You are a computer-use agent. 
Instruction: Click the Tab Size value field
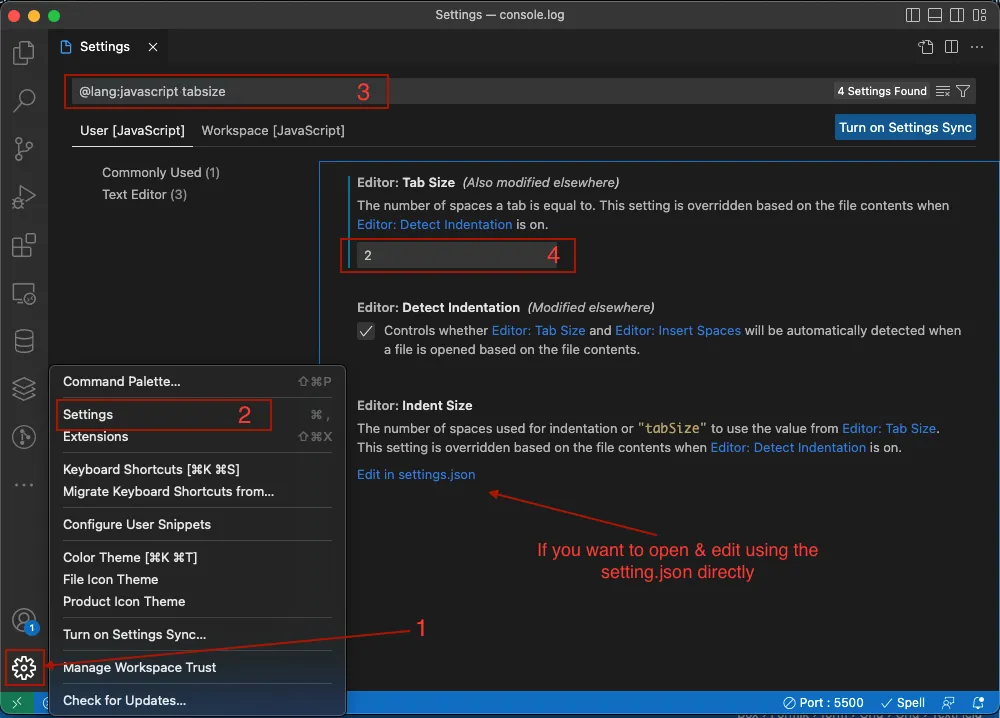(457, 256)
